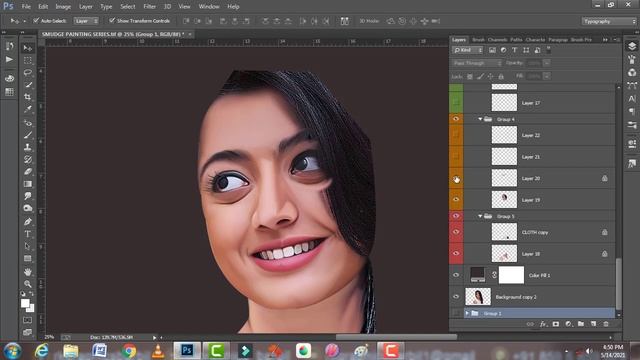Click the Layers panel vertical scrollbar
This screenshot has height=360, width=640.
(x=618, y=283)
